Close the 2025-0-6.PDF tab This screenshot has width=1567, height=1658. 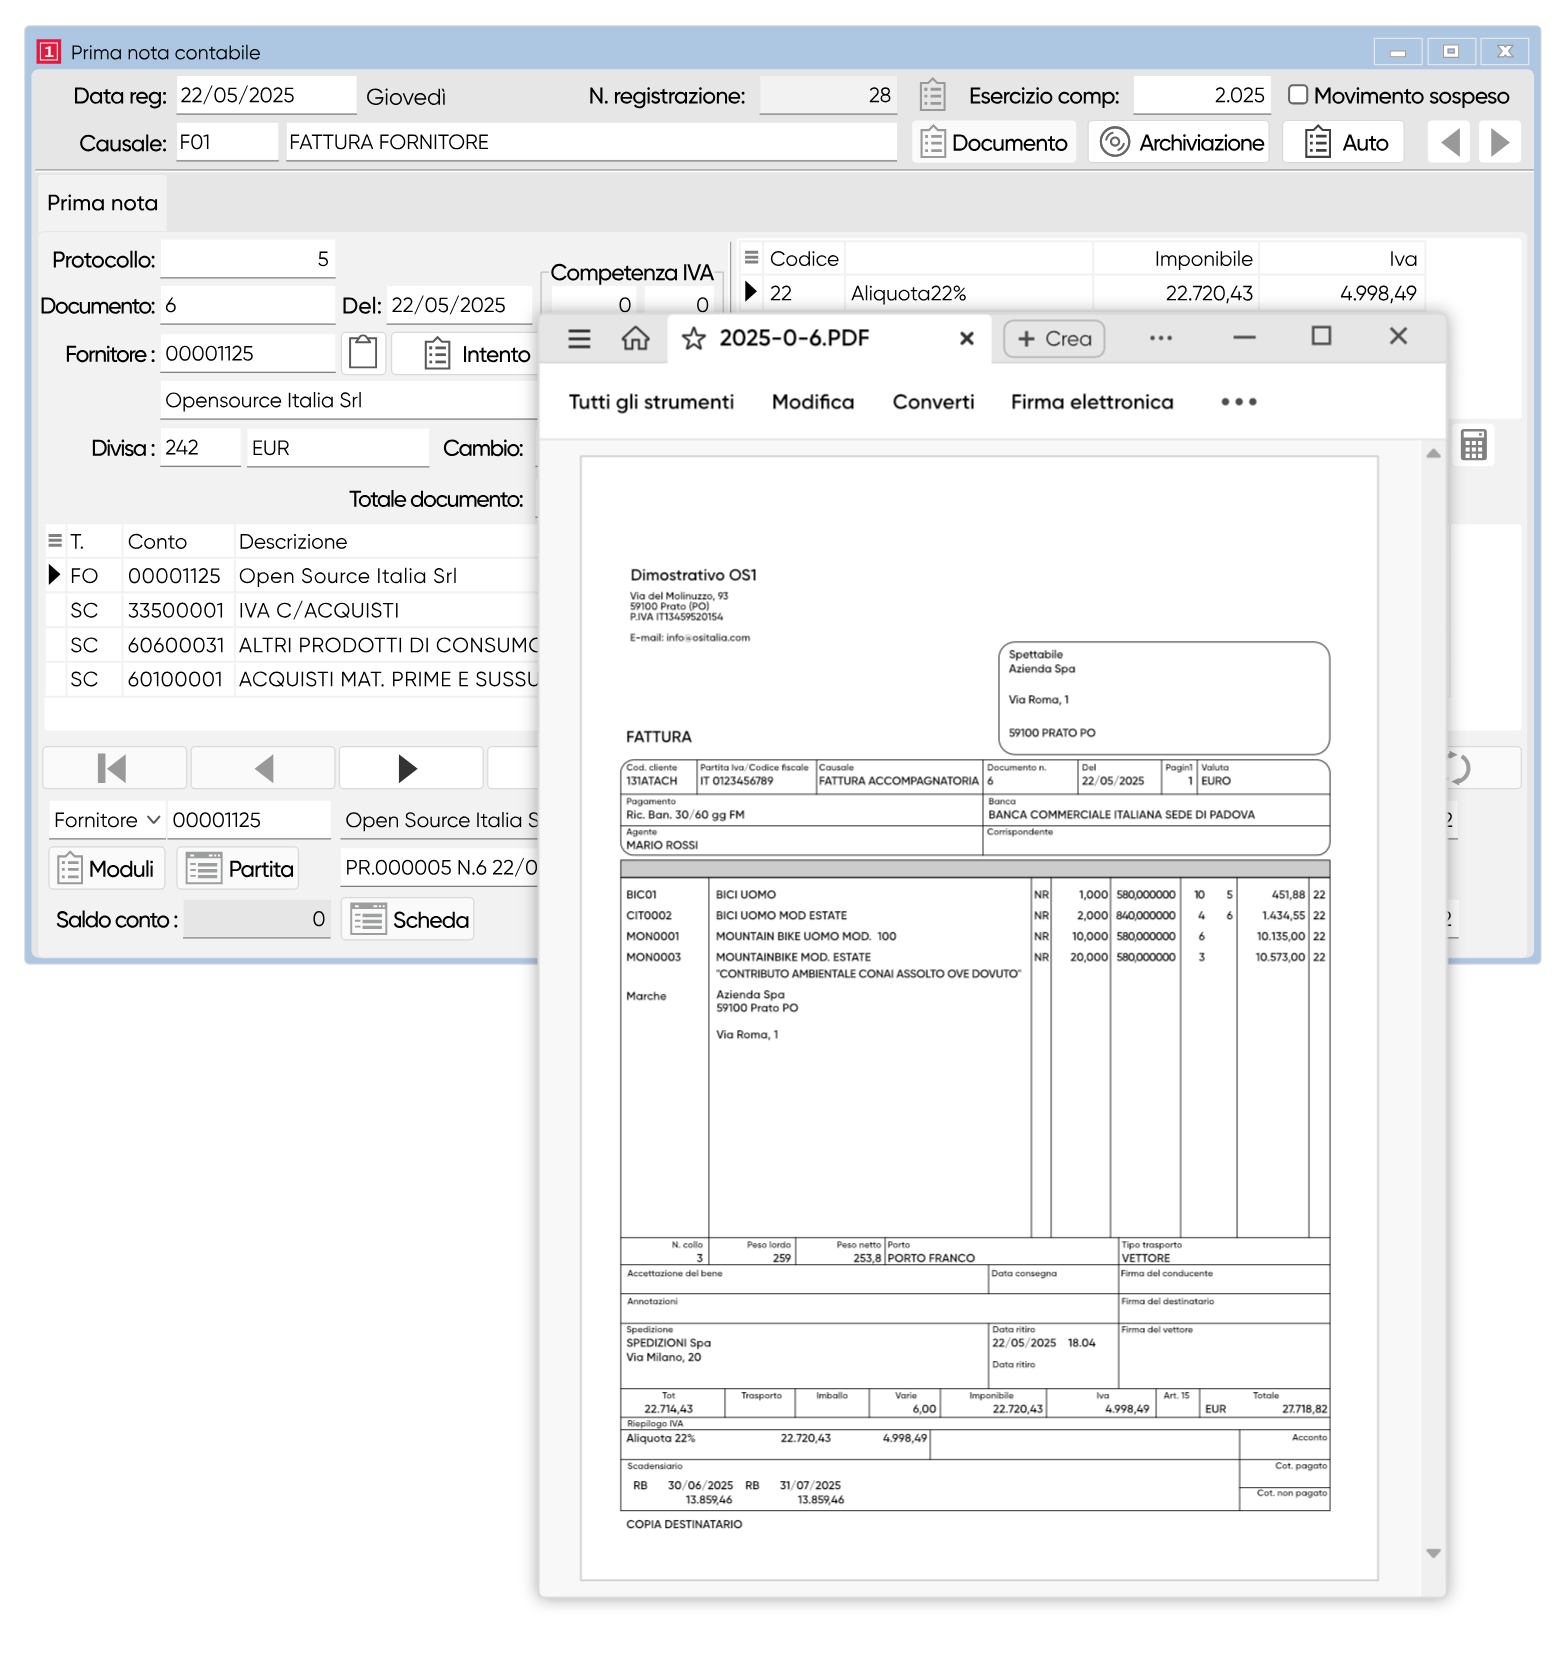pos(967,339)
